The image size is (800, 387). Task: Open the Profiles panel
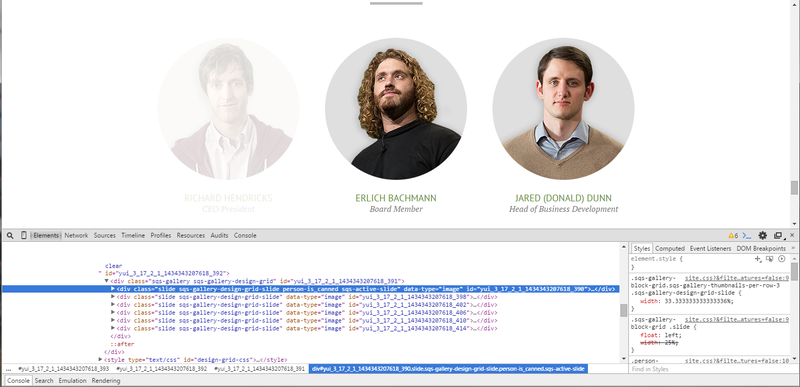[x=161, y=236]
